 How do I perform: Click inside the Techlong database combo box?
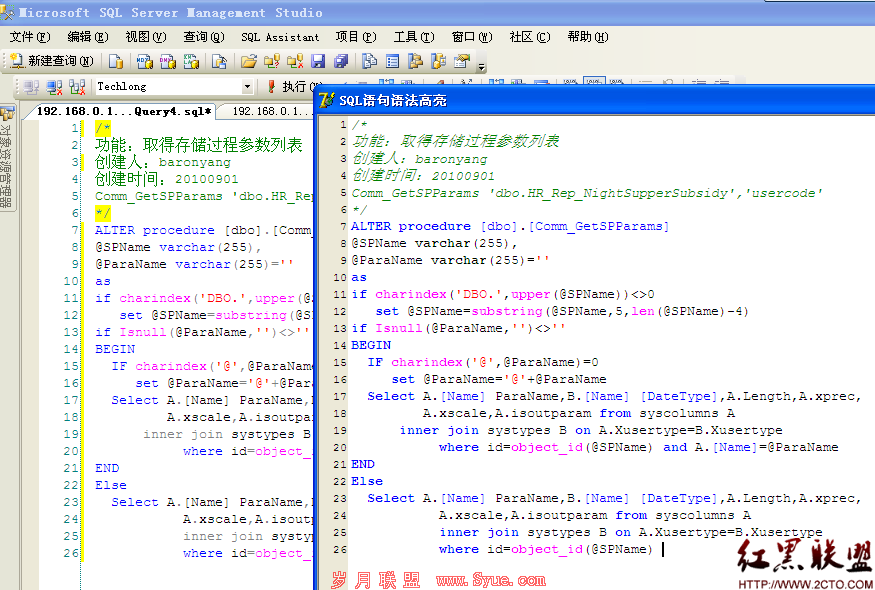tap(169, 87)
